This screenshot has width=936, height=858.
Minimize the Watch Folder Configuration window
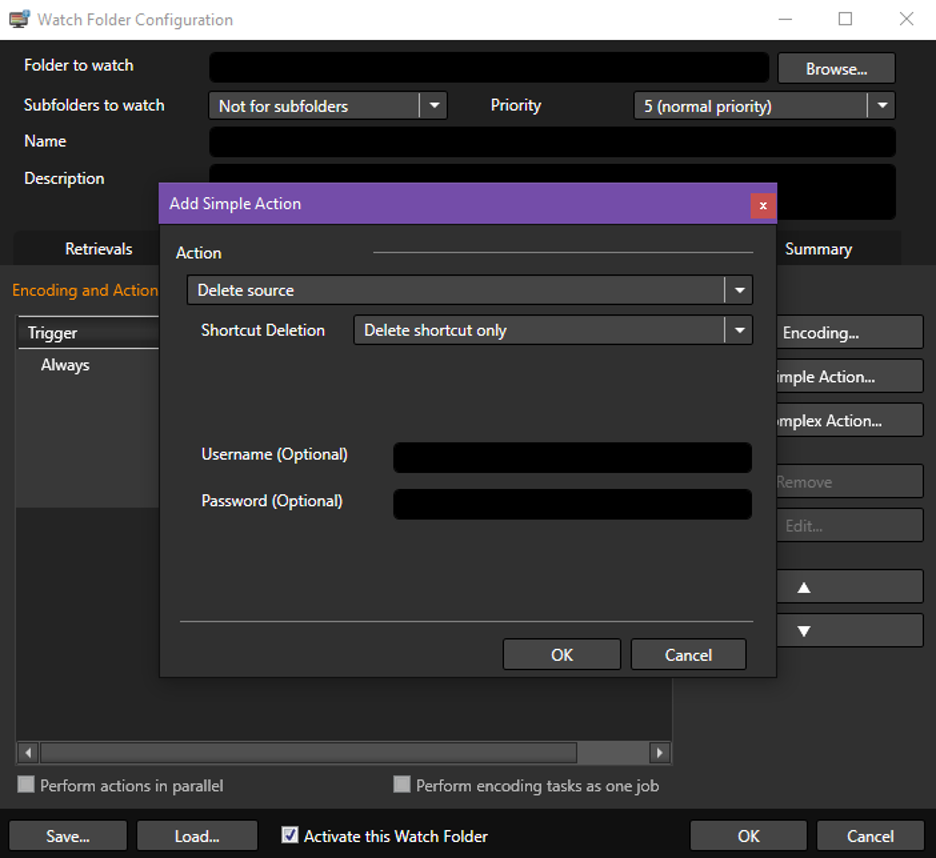click(x=786, y=19)
